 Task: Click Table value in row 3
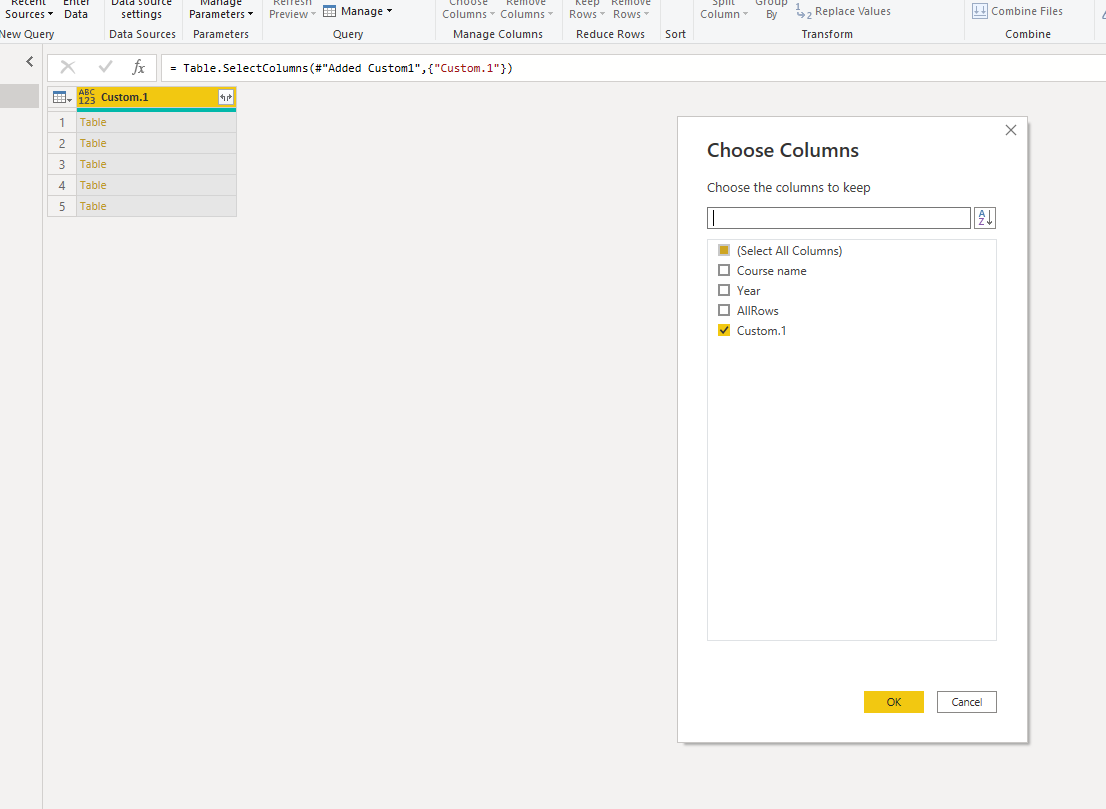pyautogui.click(x=93, y=164)
